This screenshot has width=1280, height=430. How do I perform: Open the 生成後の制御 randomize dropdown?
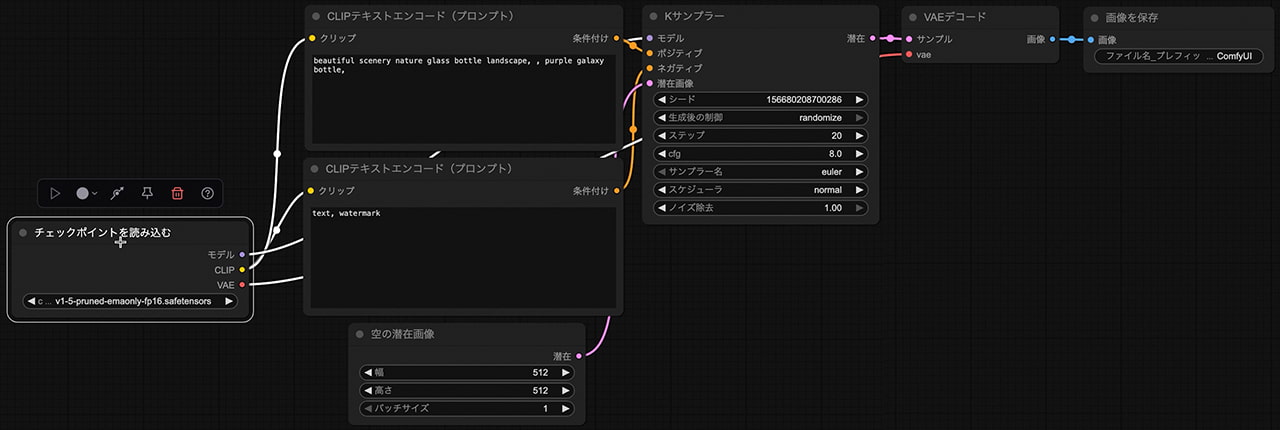coord(760,118)
